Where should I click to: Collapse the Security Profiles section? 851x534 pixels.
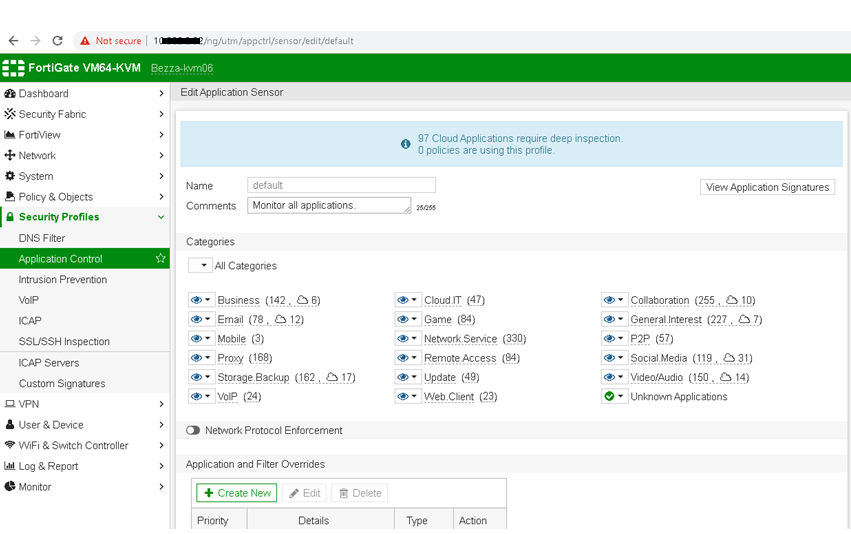[x=161, y=217]
